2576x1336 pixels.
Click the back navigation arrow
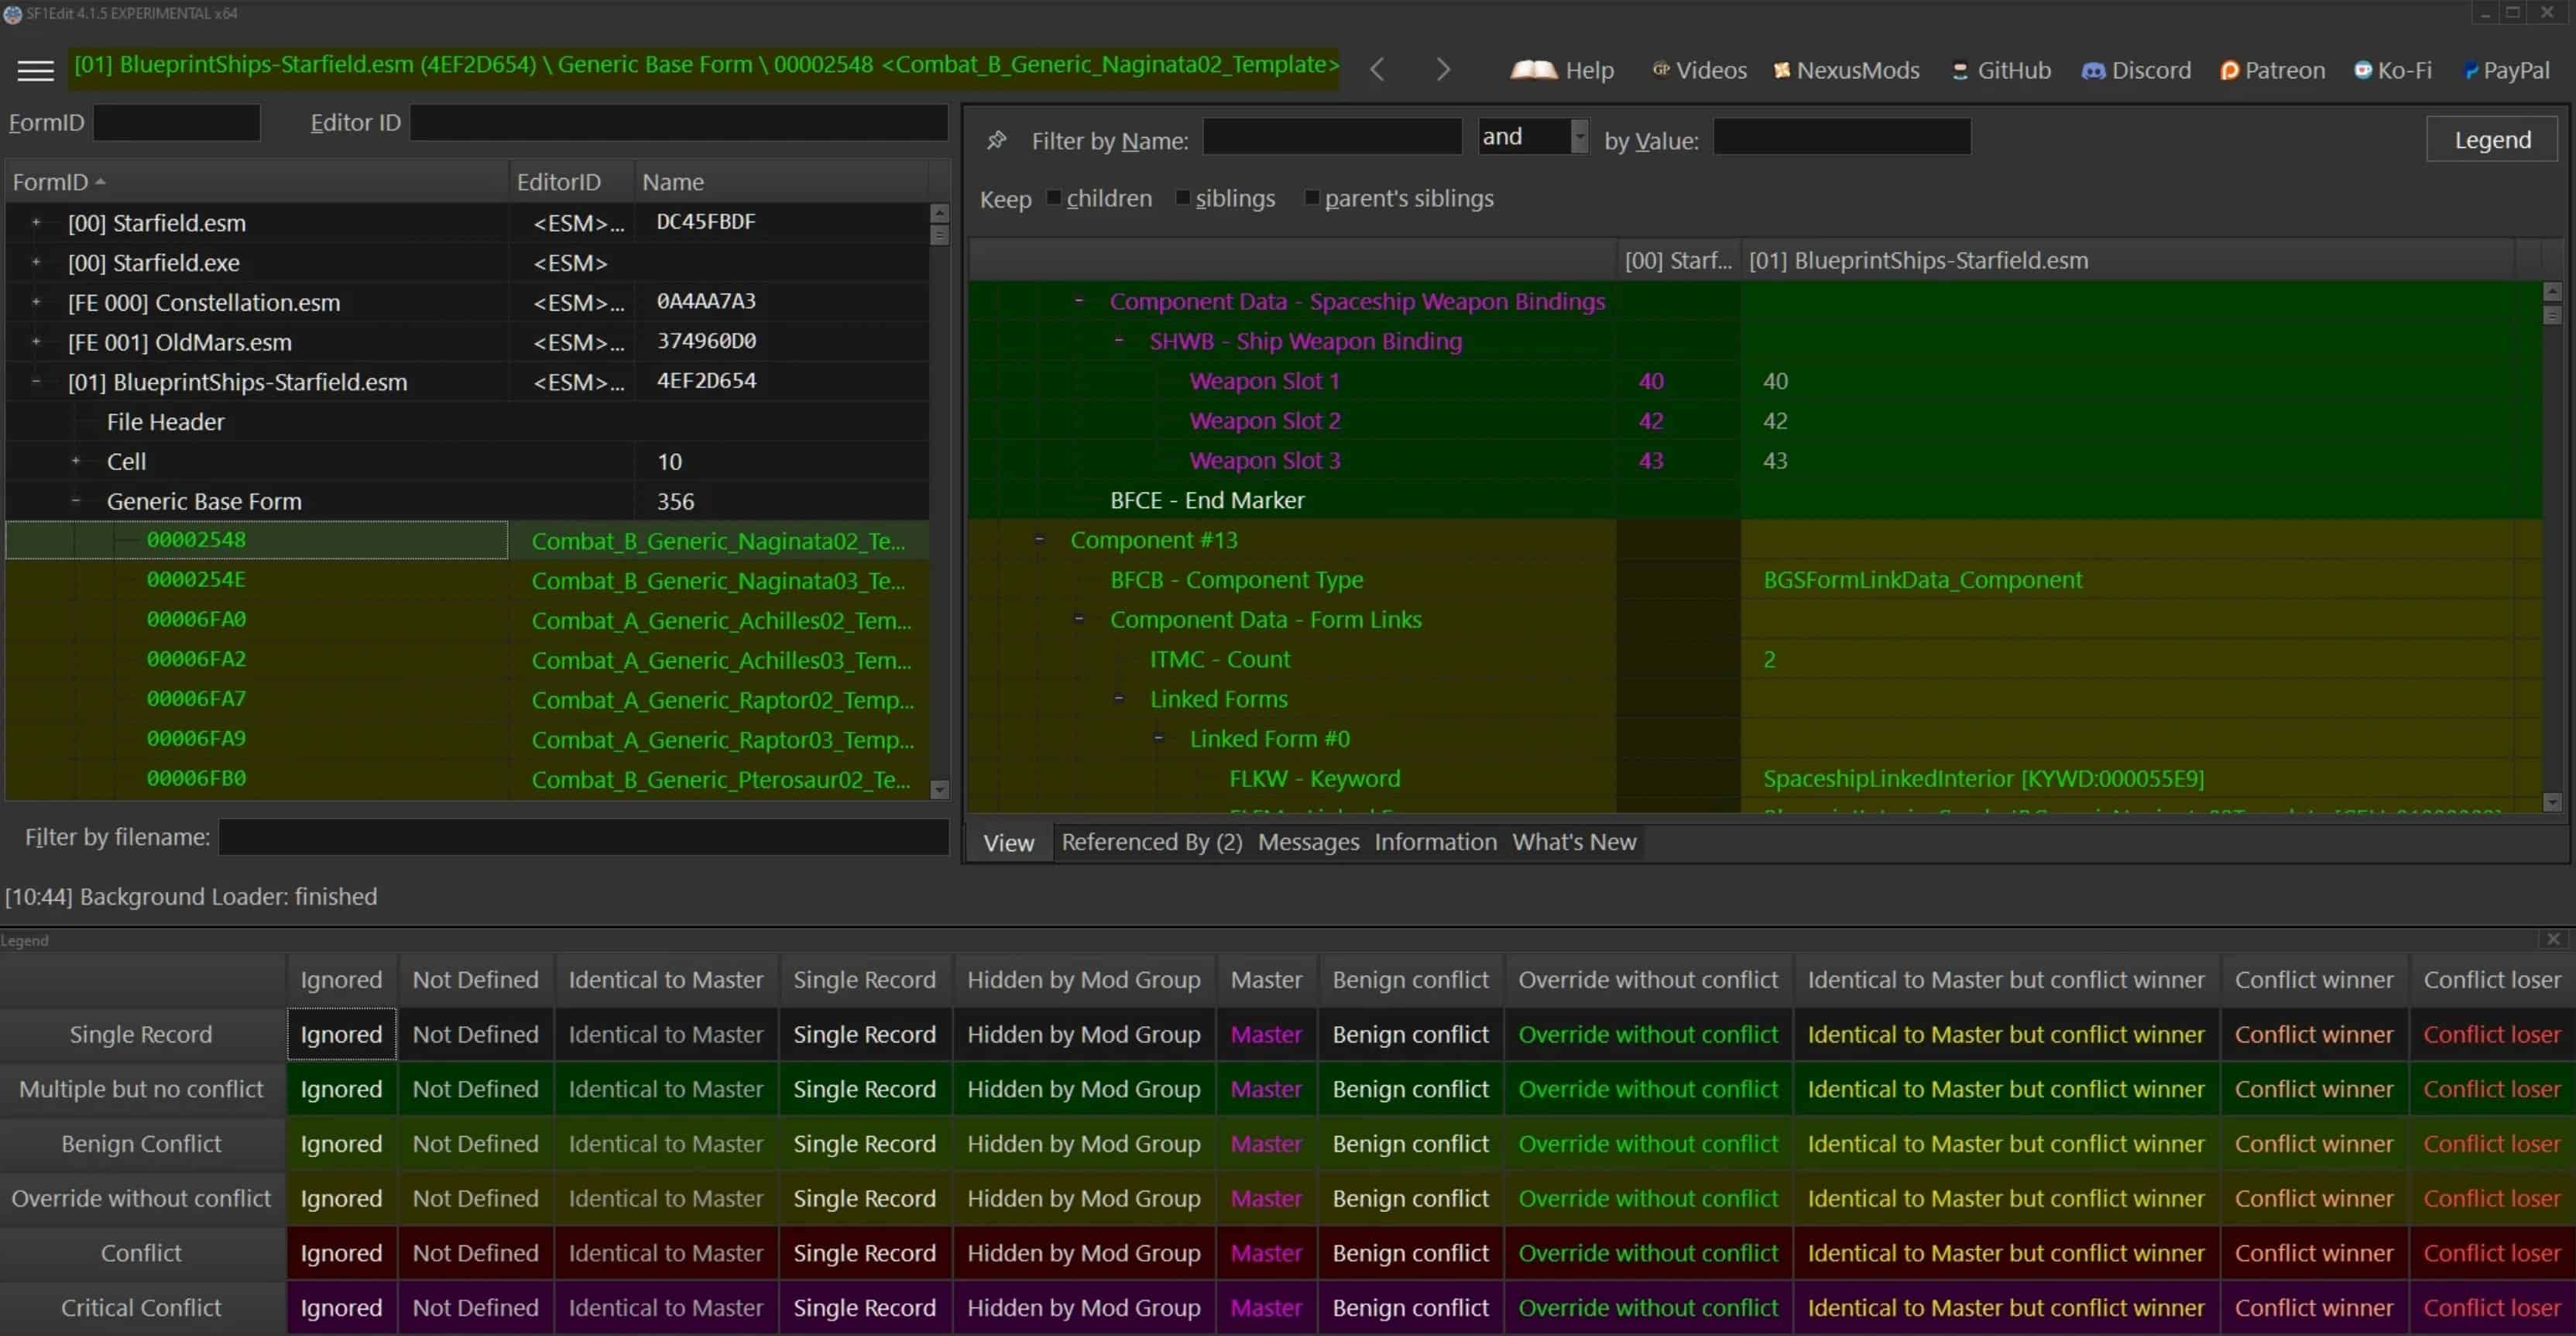click(x=1377, y=70)
